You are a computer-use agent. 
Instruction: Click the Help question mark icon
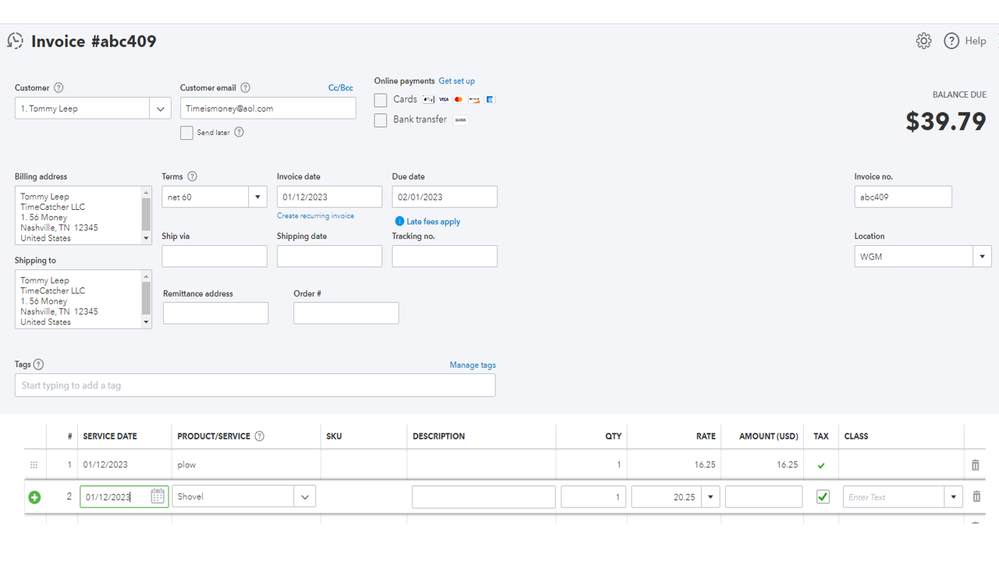pos(951,41)
